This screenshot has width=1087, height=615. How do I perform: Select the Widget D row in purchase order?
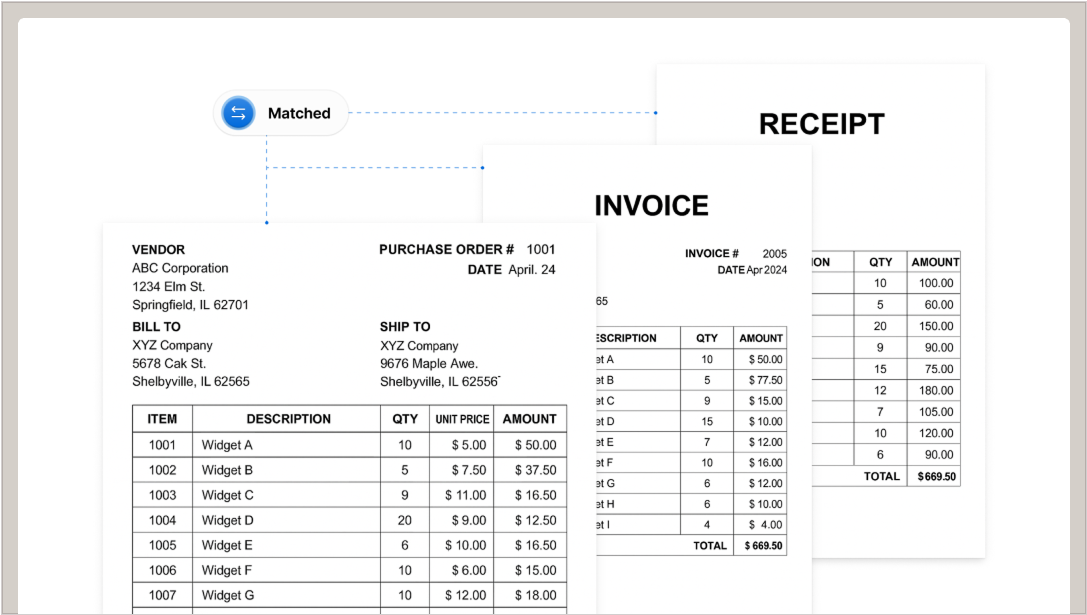pyautogui.click(x=228, y=520)
